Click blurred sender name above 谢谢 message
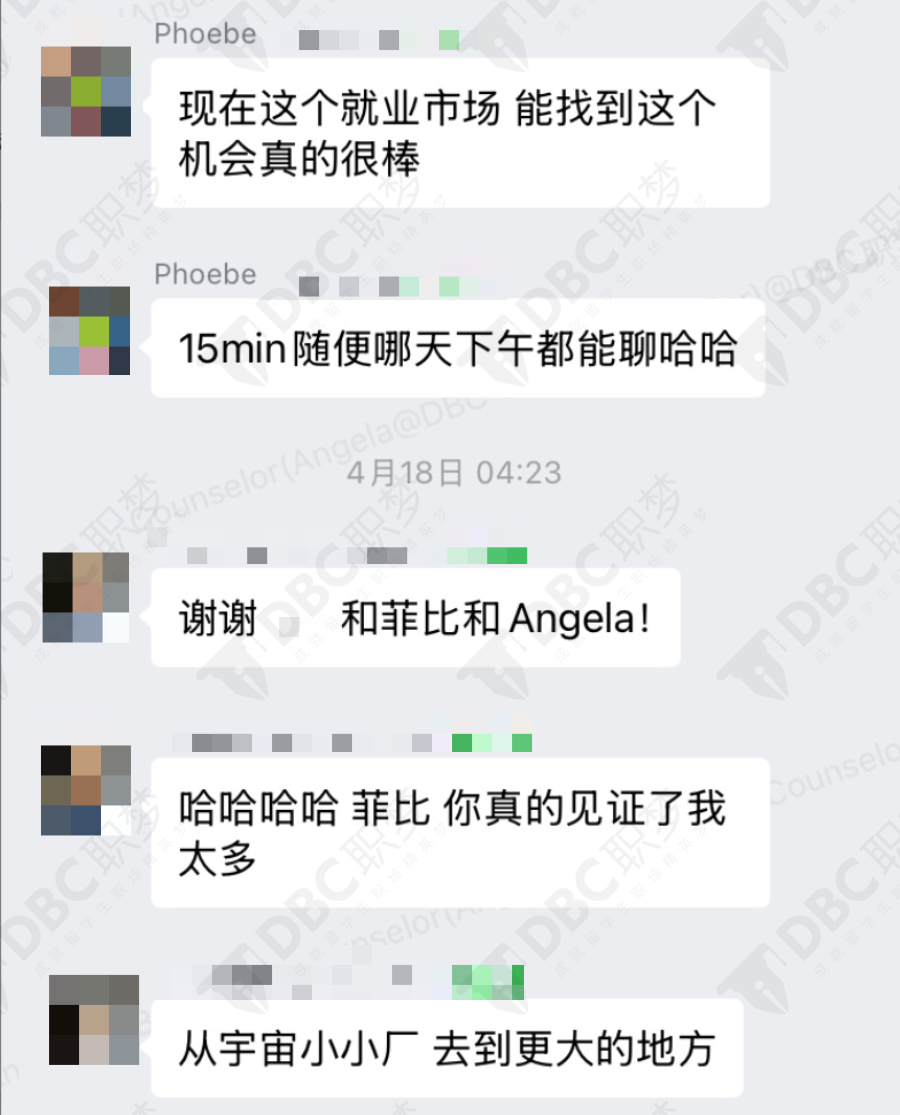The image size is (900, 1115). pyautogui.click(x=355, y=555)
